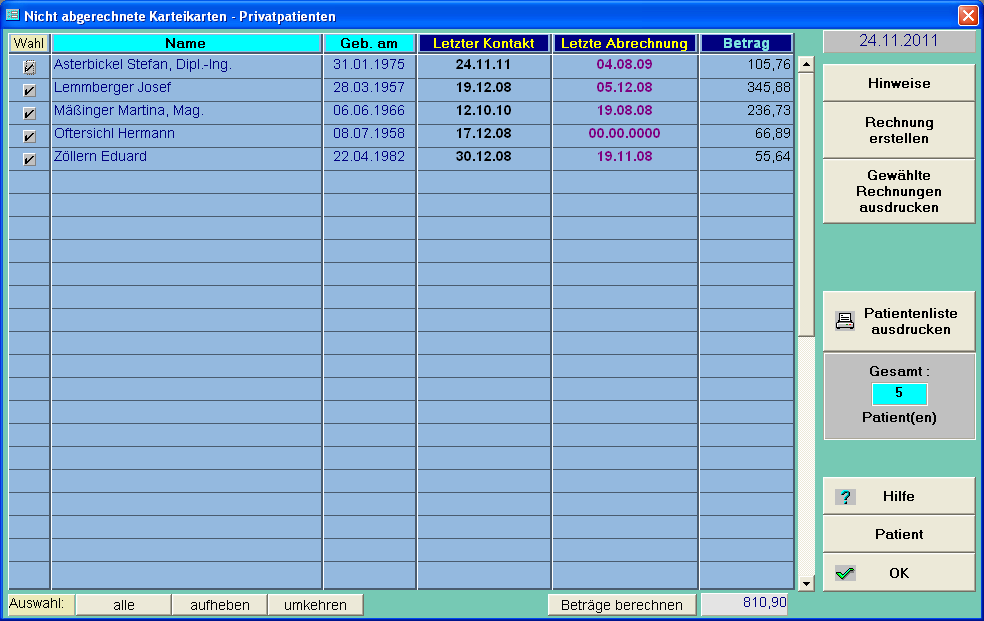Toggle checkbox for Asterbickel Stefan

pyautogui.click(x=29, y=67)
